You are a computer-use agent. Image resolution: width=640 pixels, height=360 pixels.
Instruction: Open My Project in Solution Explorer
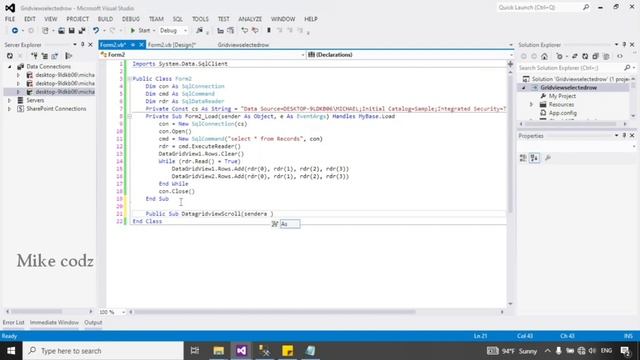[562, 96]
